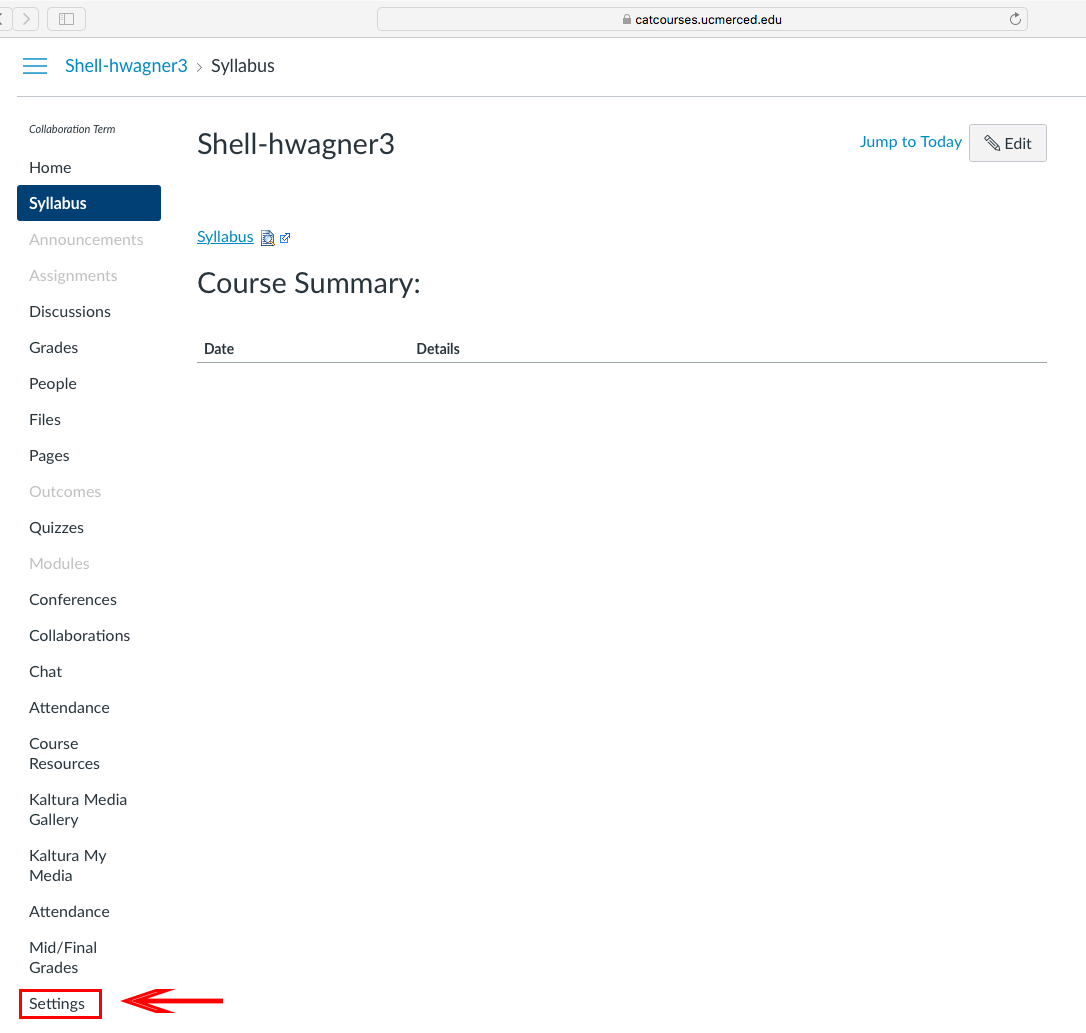The height and width of the screenshot is (1033, 1086).
Task: Open the hamburger navigation menu icon
Action: pos(35,66)
